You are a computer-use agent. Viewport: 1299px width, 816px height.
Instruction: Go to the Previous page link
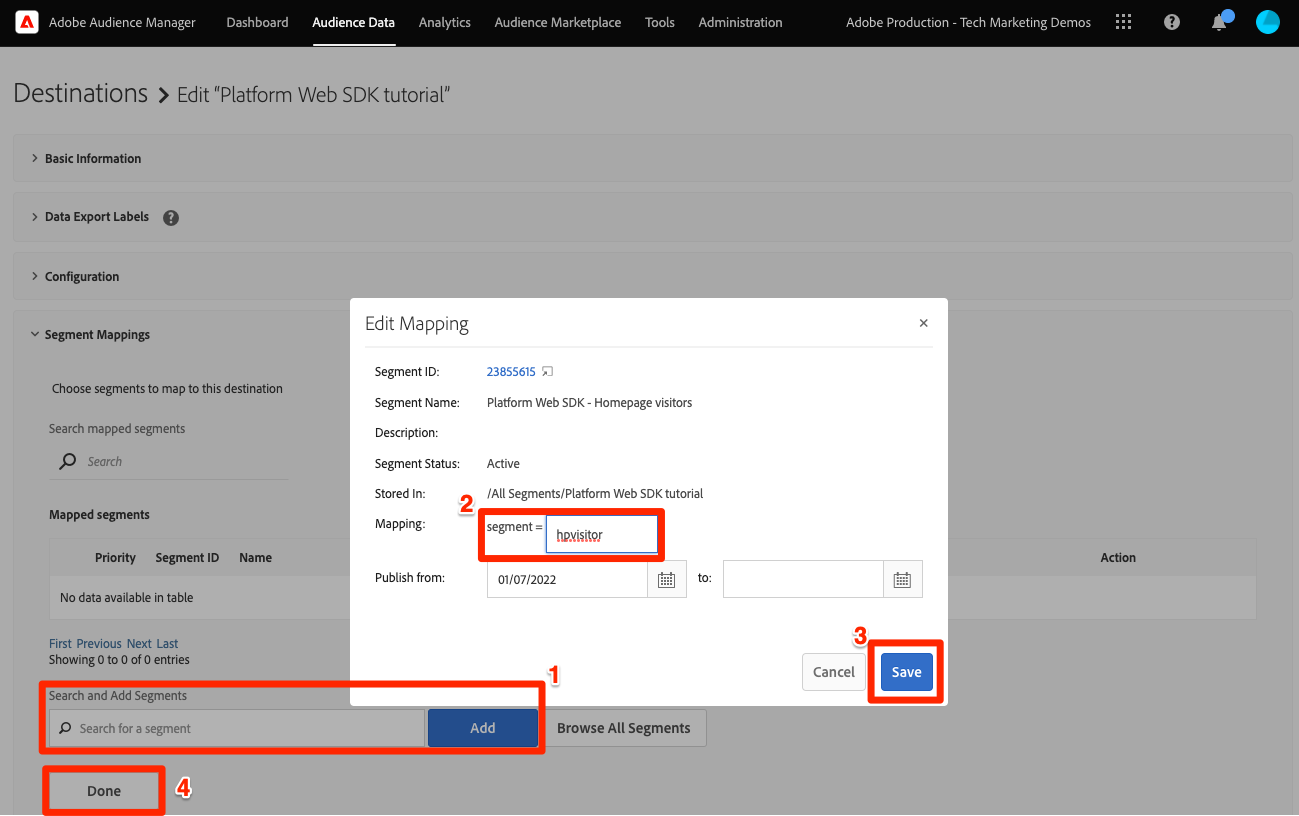point(99,644)
